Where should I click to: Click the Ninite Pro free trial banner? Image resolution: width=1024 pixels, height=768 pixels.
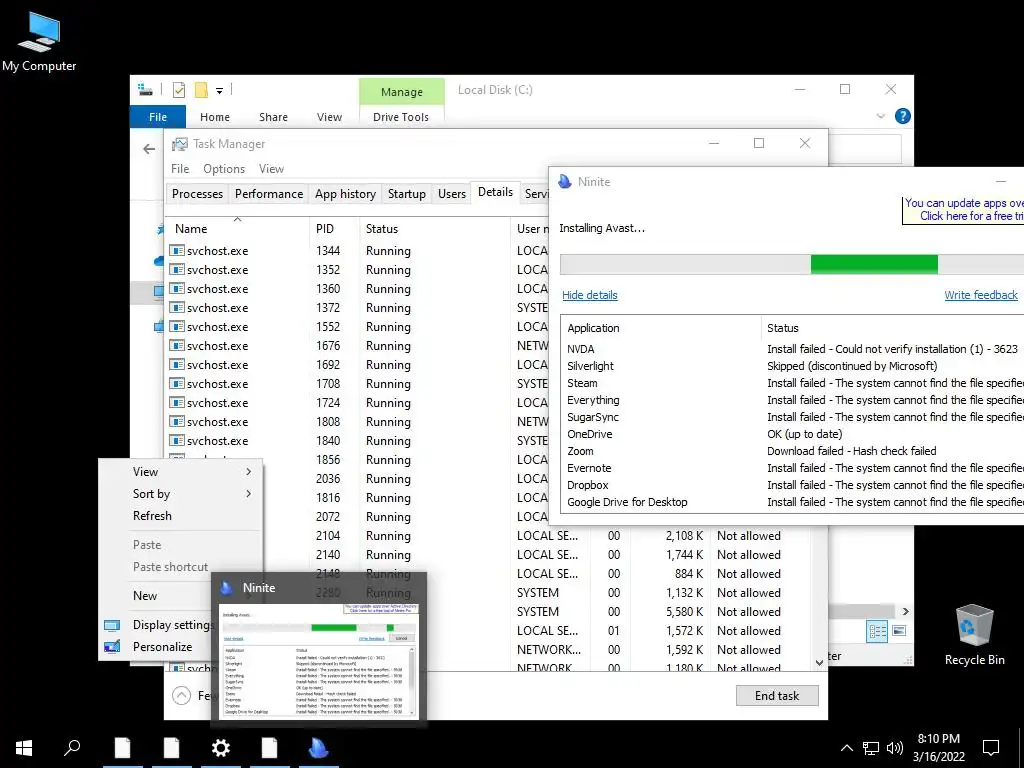(x=963, y=210)
